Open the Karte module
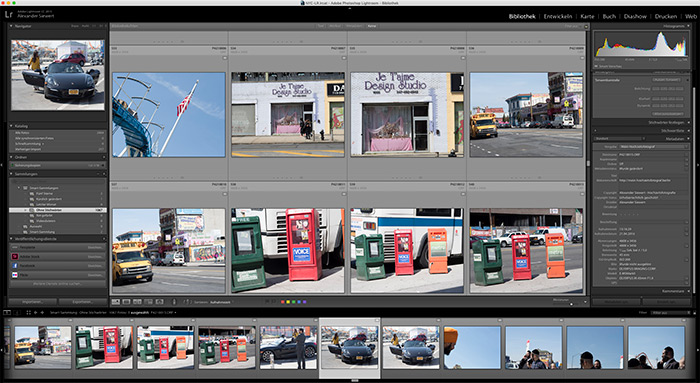The width and height of the screenshot is (700, 383). tap(587, 16)
